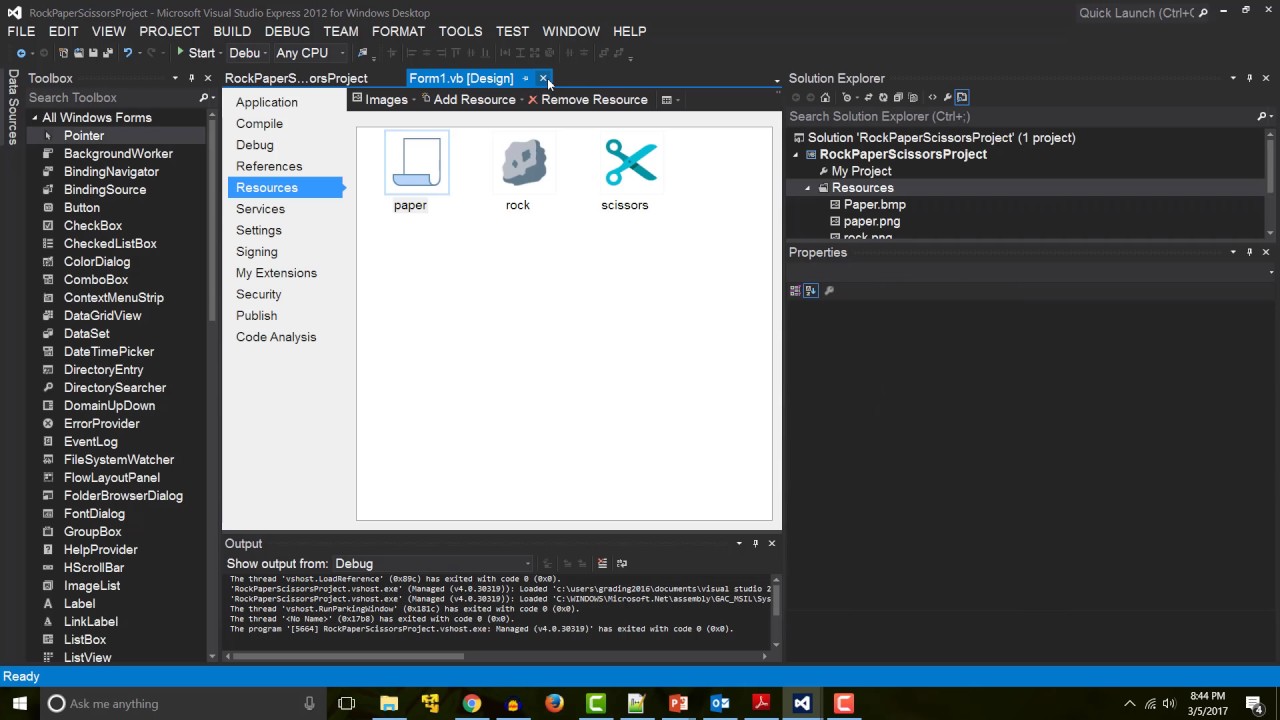Collapse the All Windows Forms toolbox group
1280x720 pixels.
pos(34,118)
